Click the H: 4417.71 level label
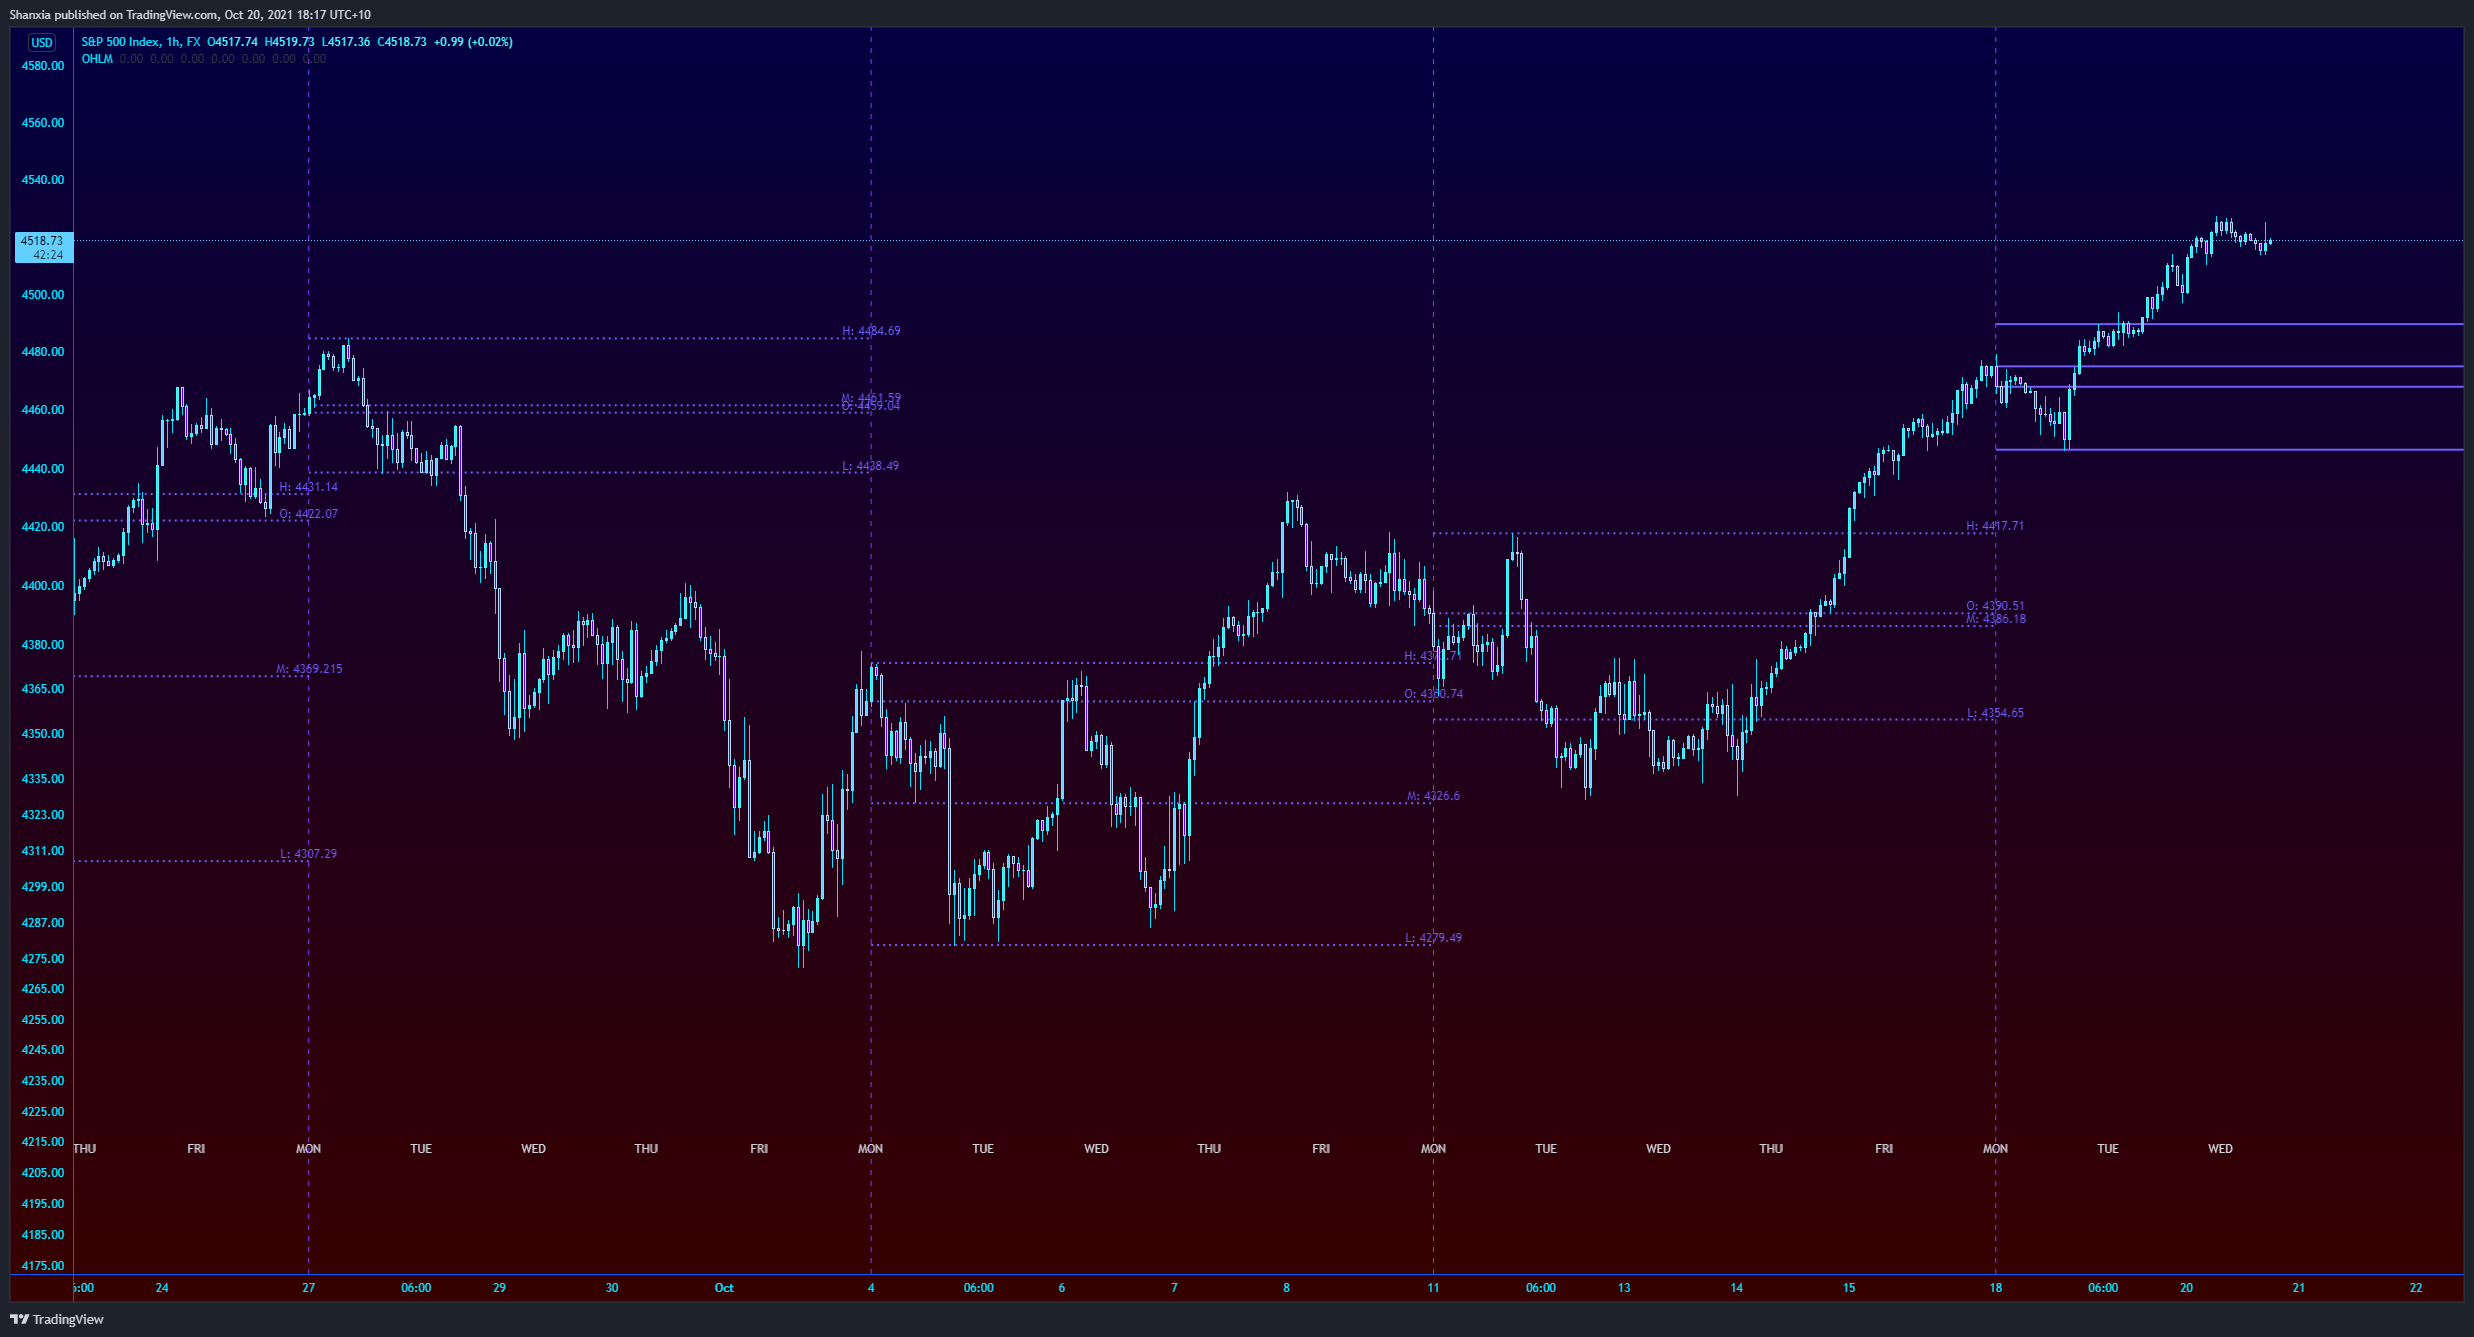Image resolution: width=2474 pixels, height=1337 pixels. tap(1995, 526)
